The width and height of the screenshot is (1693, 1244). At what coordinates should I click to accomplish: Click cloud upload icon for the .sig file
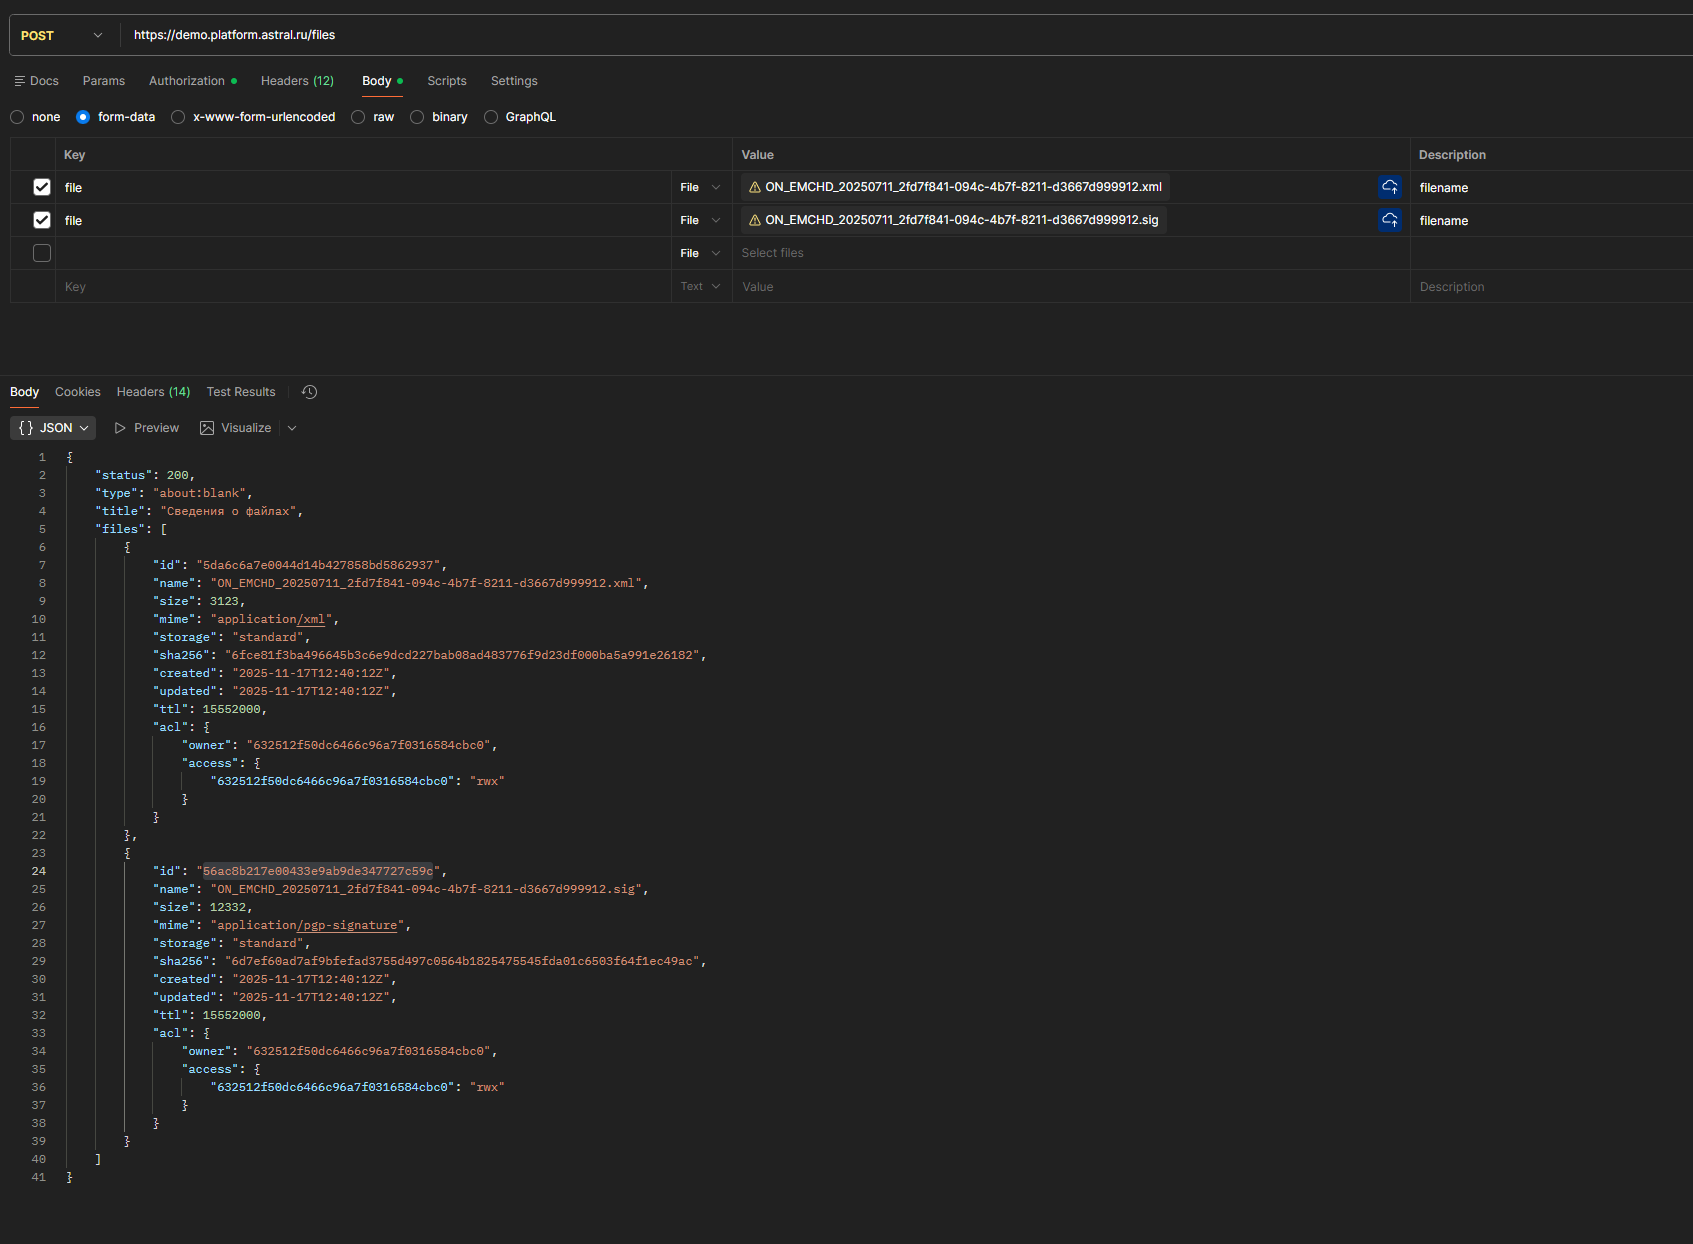pos(1389,220)
